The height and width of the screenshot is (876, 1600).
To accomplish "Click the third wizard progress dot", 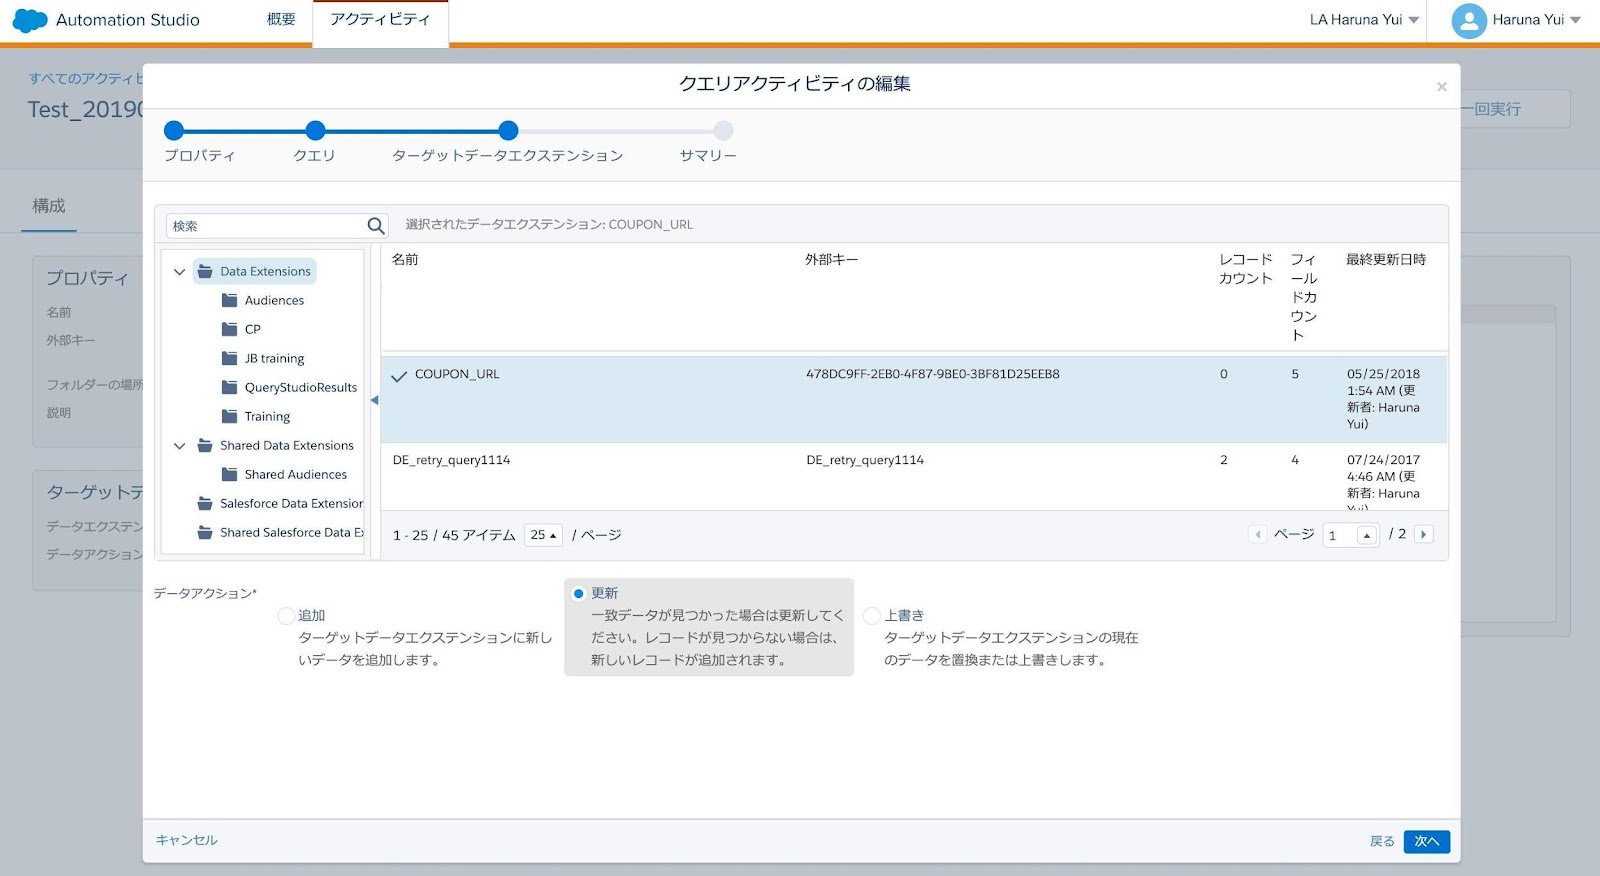I will click(x=508, y=130).
